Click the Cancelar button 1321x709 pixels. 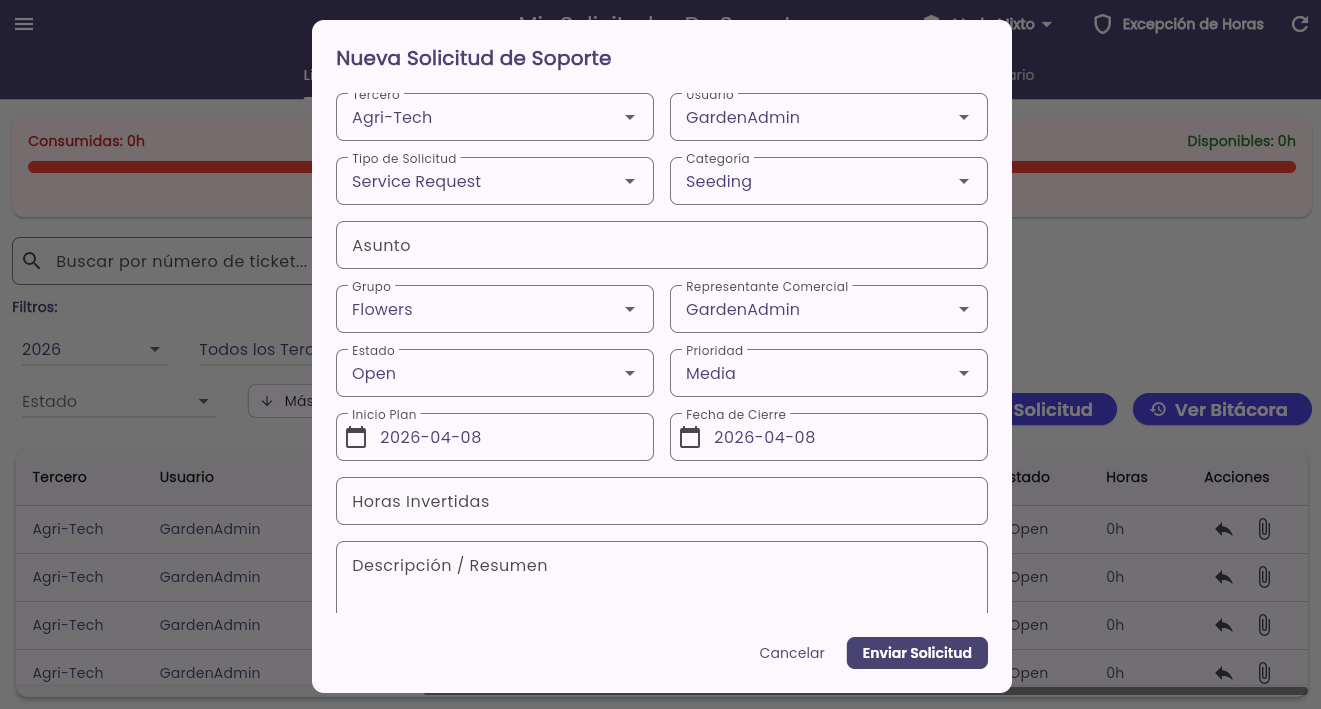pyautogui.click(x=792, y=653)
